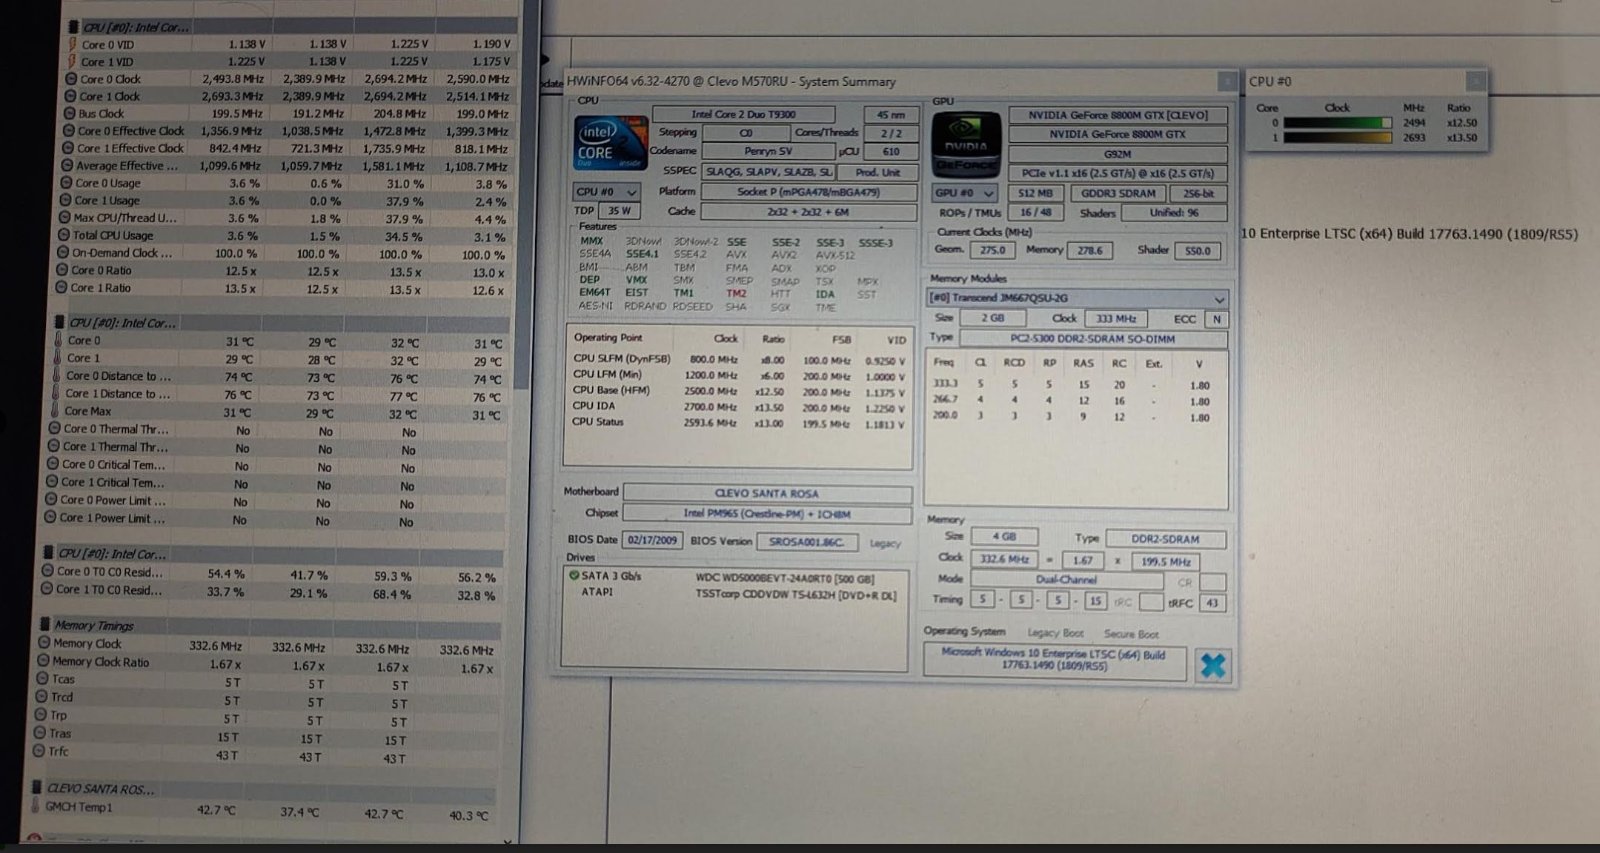The image size is (1600, 853).
Task: Collapse the CLEVO SANTA ROS... sensor group header
Action: (x=265, y=789)
